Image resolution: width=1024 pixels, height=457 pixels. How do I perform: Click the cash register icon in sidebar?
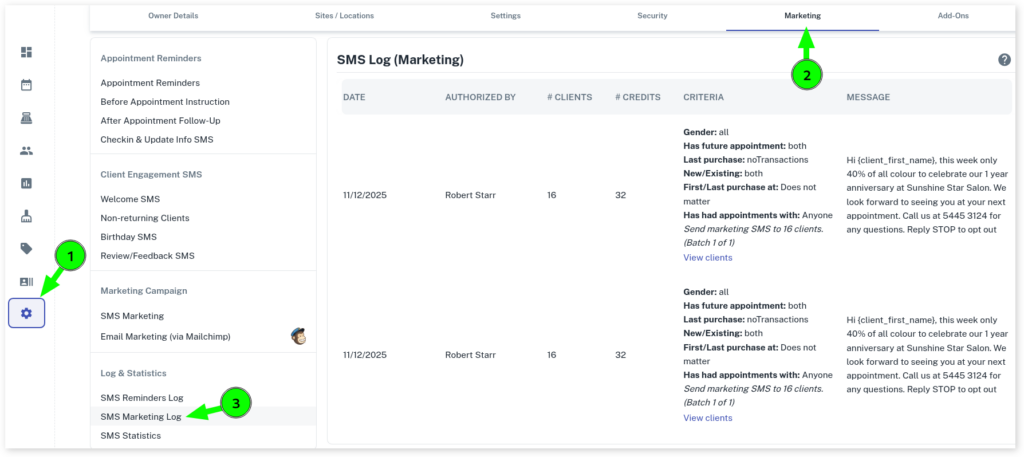coord(26,118)
